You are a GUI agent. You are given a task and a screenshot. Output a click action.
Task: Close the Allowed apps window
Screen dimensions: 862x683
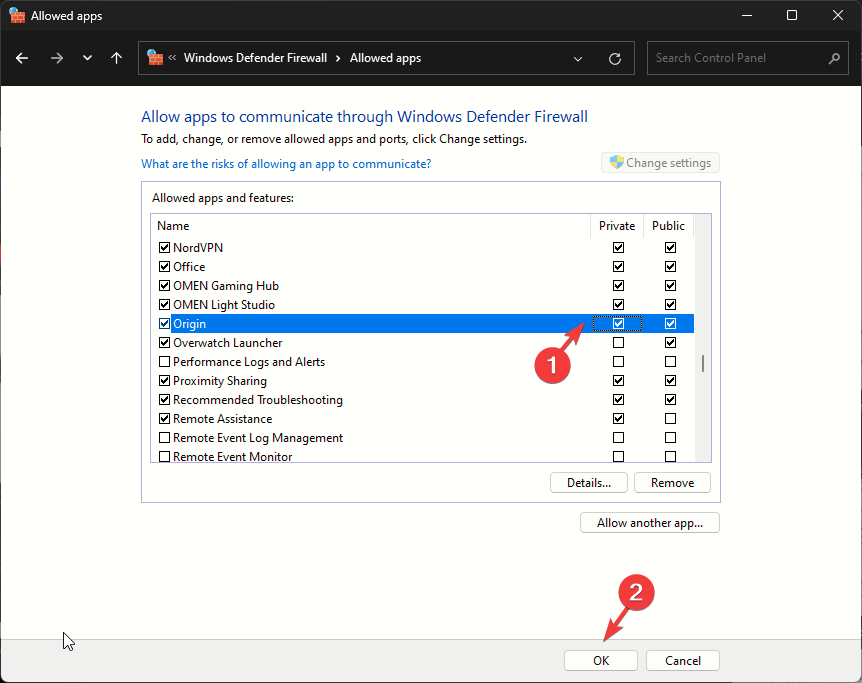[x=837, y=15]
